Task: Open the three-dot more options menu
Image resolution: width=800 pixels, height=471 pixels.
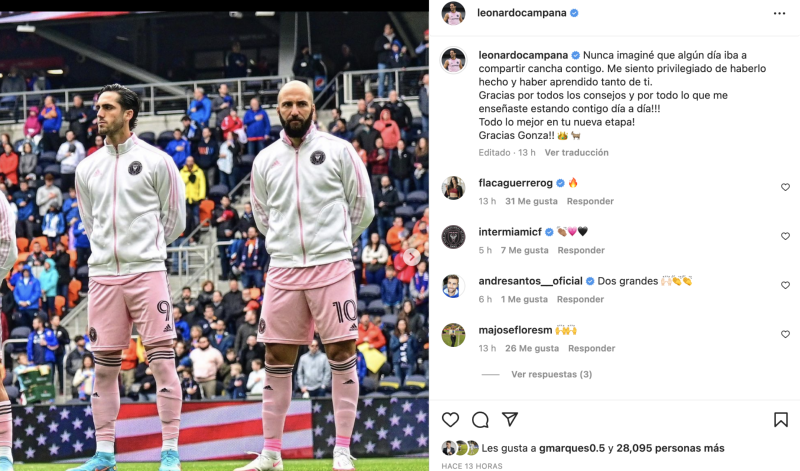Action: [779, 13]
